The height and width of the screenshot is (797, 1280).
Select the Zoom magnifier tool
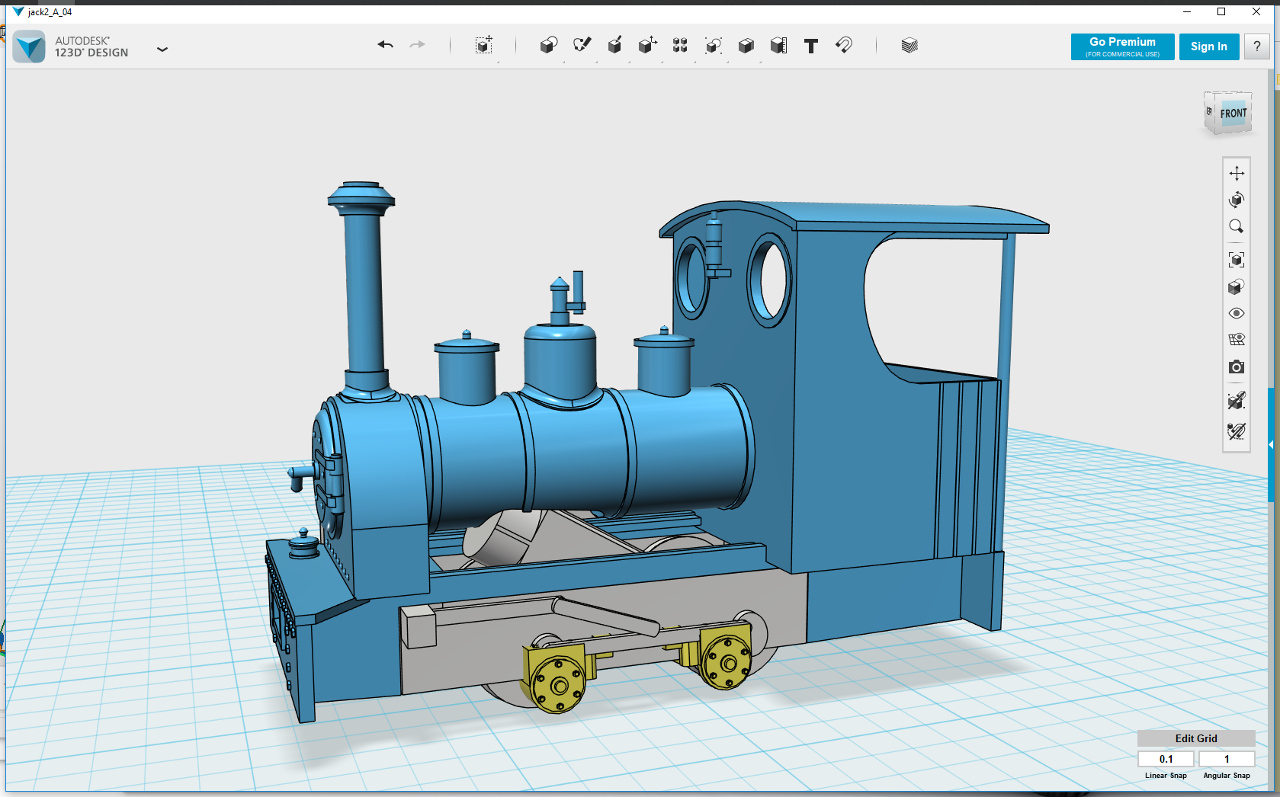[x=1236, y=227]
